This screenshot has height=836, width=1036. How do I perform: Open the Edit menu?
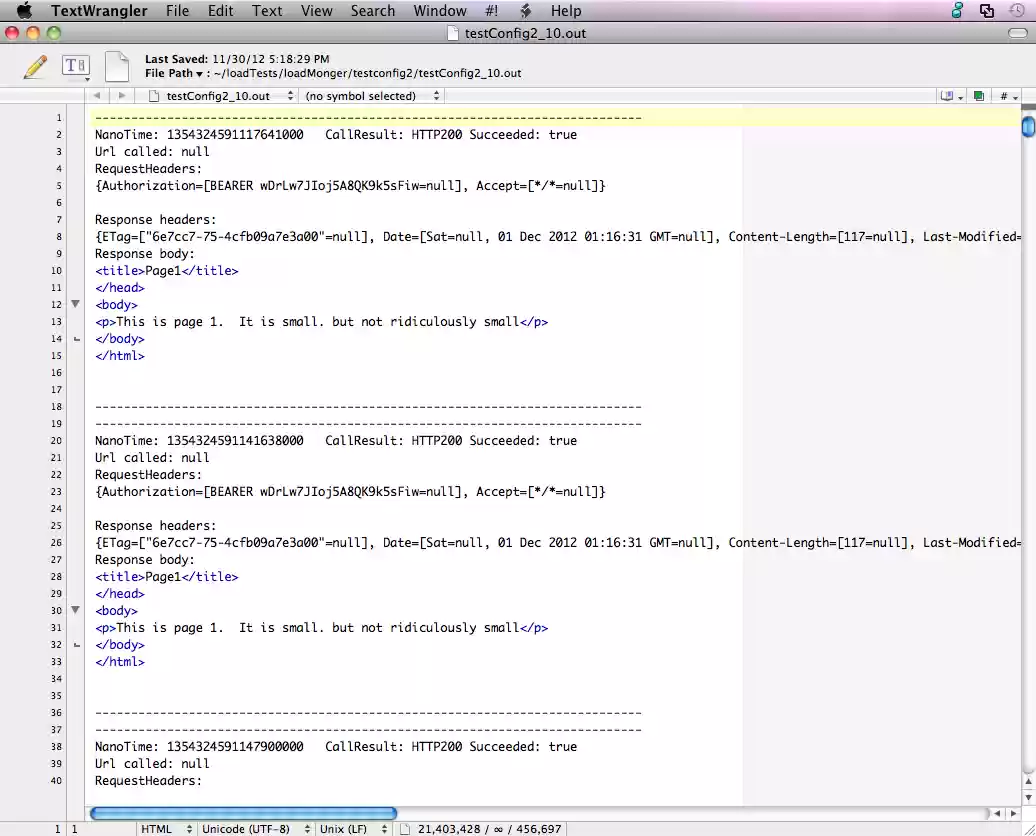coord(220,11)
